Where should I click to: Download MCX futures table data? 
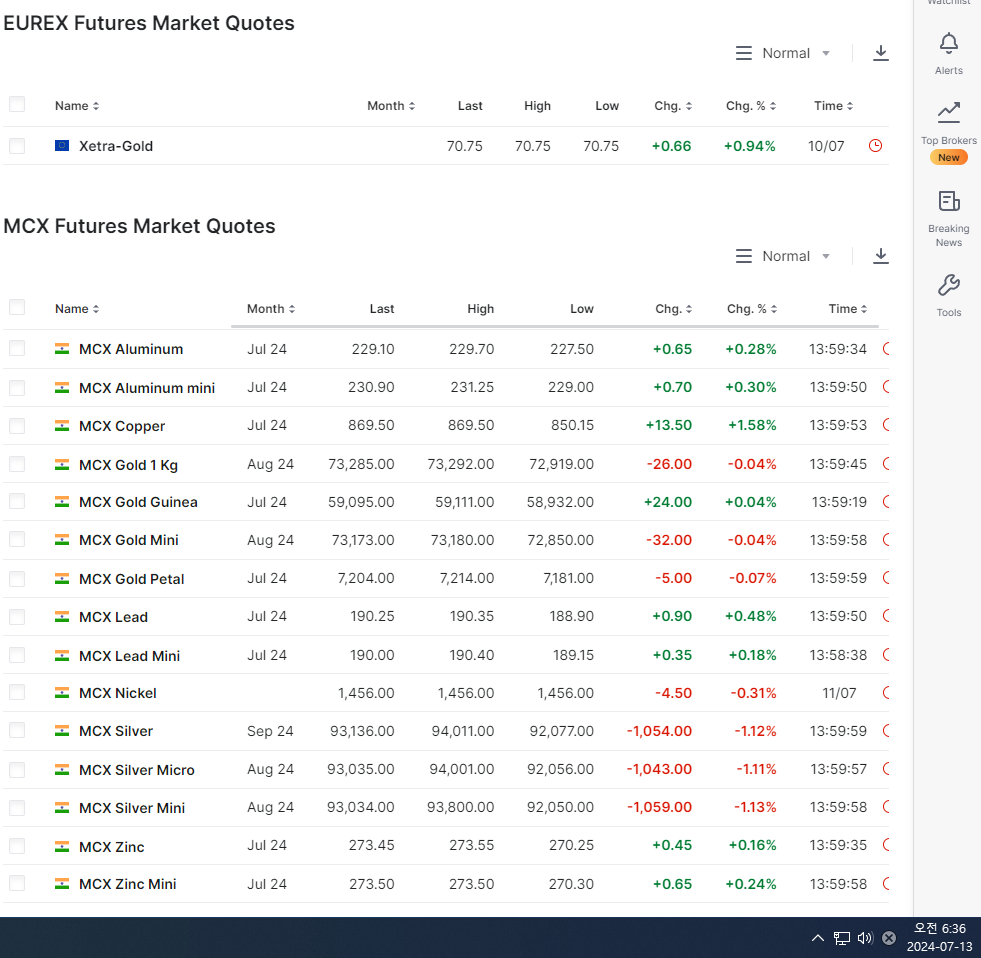pos(880,256)
